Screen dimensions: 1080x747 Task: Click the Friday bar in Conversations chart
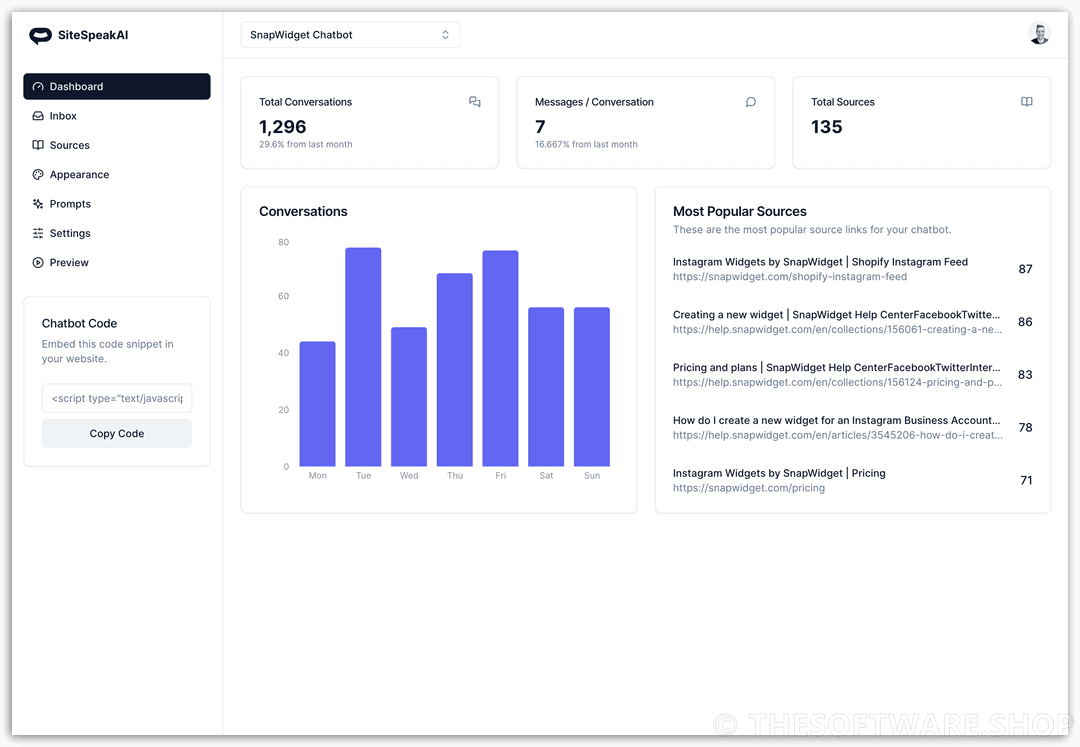(500, 359)
